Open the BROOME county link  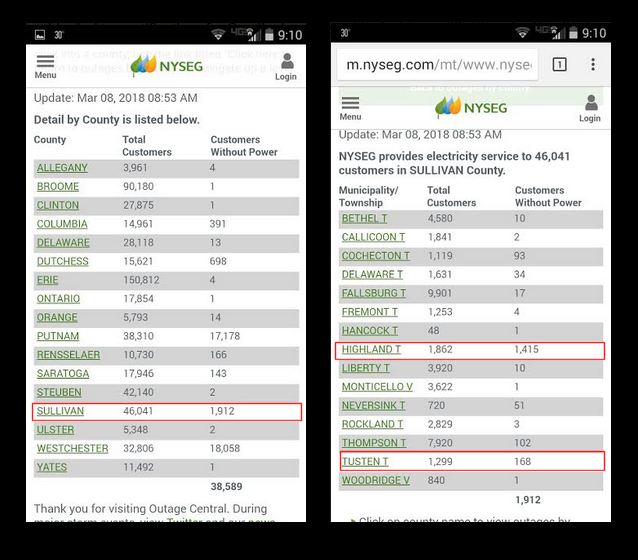(58, 186)
